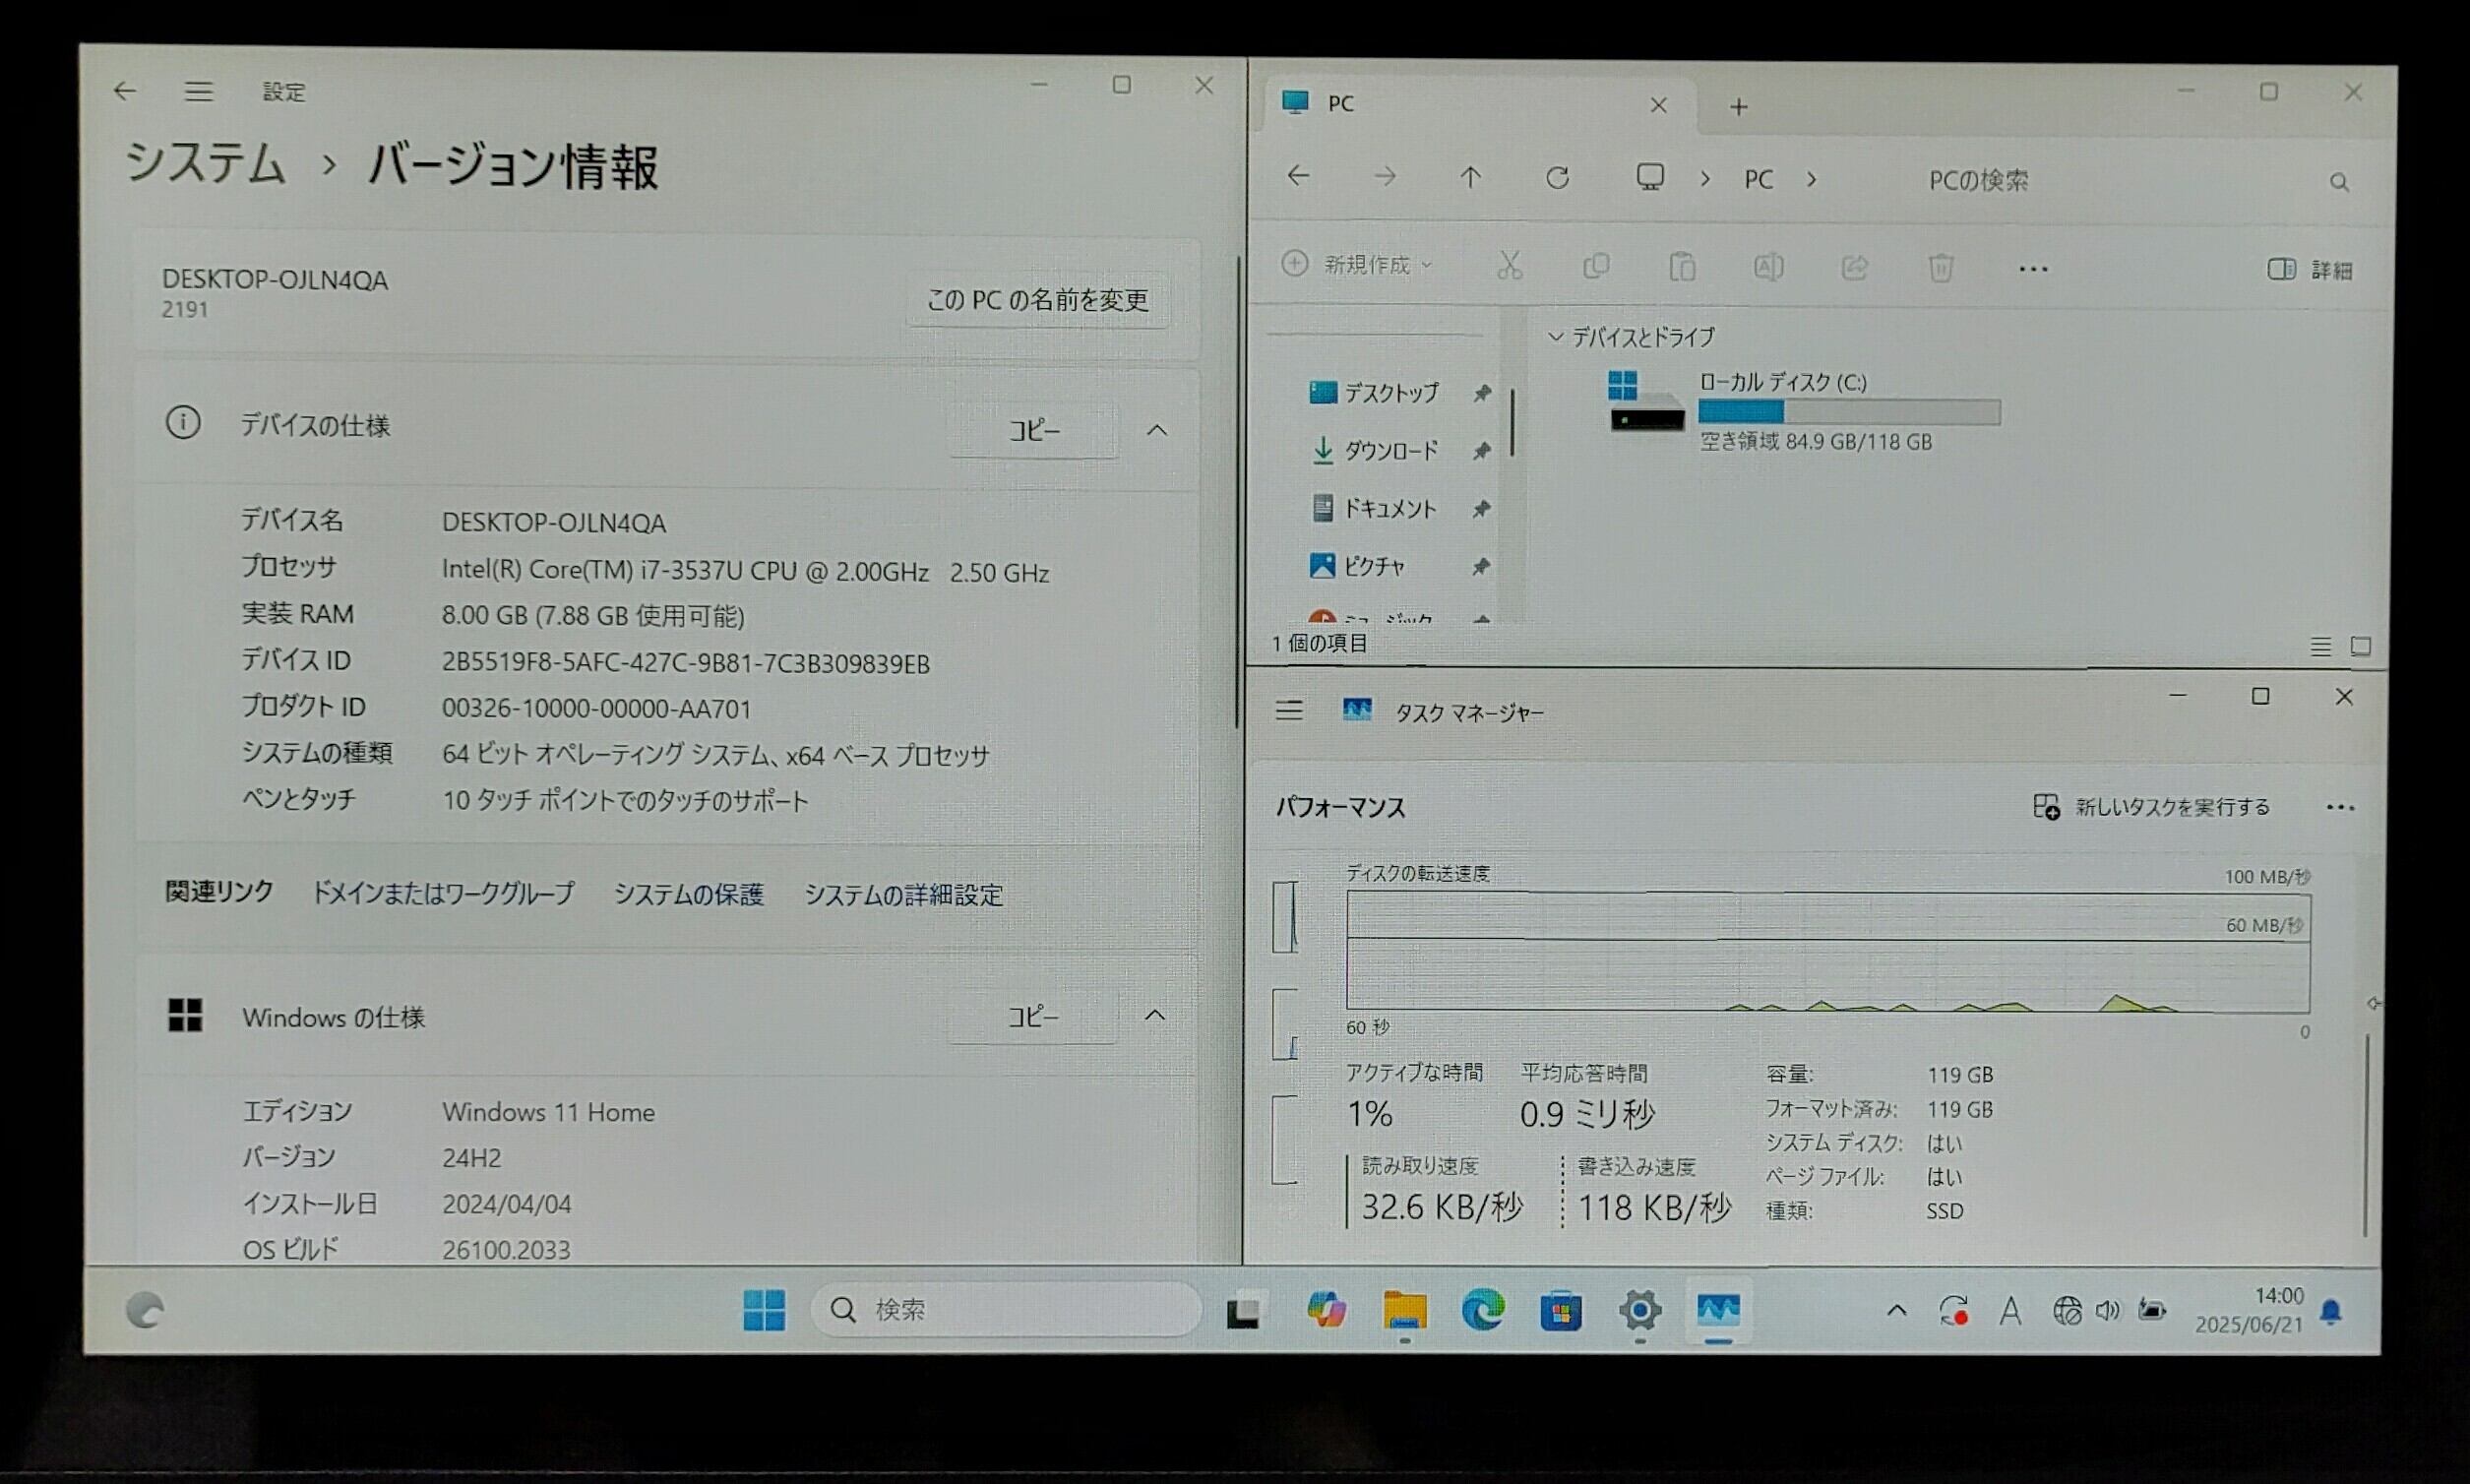Copy Windows specifications
Screen dimensions: 2470x1484
pos(1032,1016)
